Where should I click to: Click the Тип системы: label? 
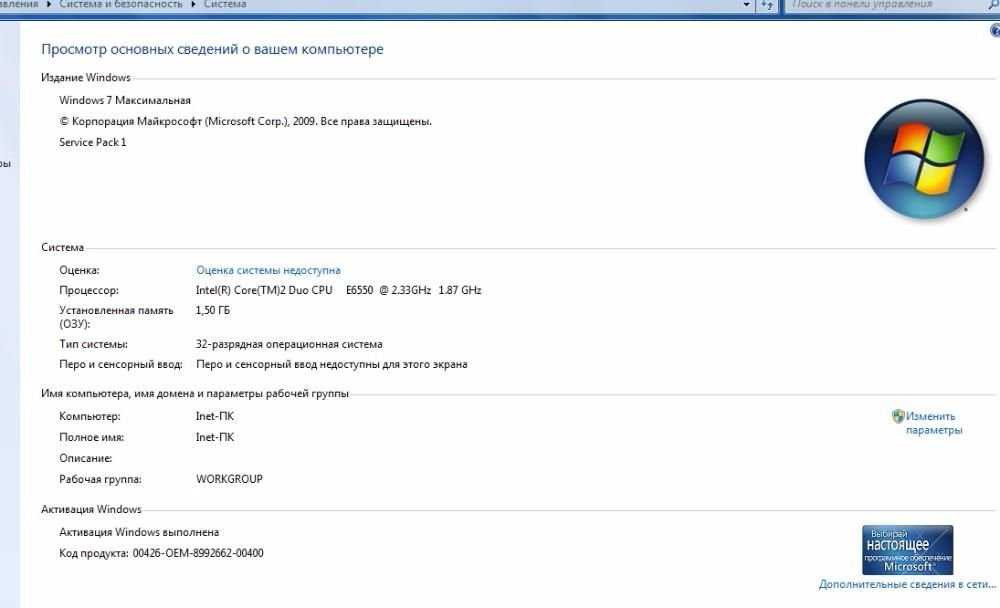pyautogui.click(x=93, y=344)
